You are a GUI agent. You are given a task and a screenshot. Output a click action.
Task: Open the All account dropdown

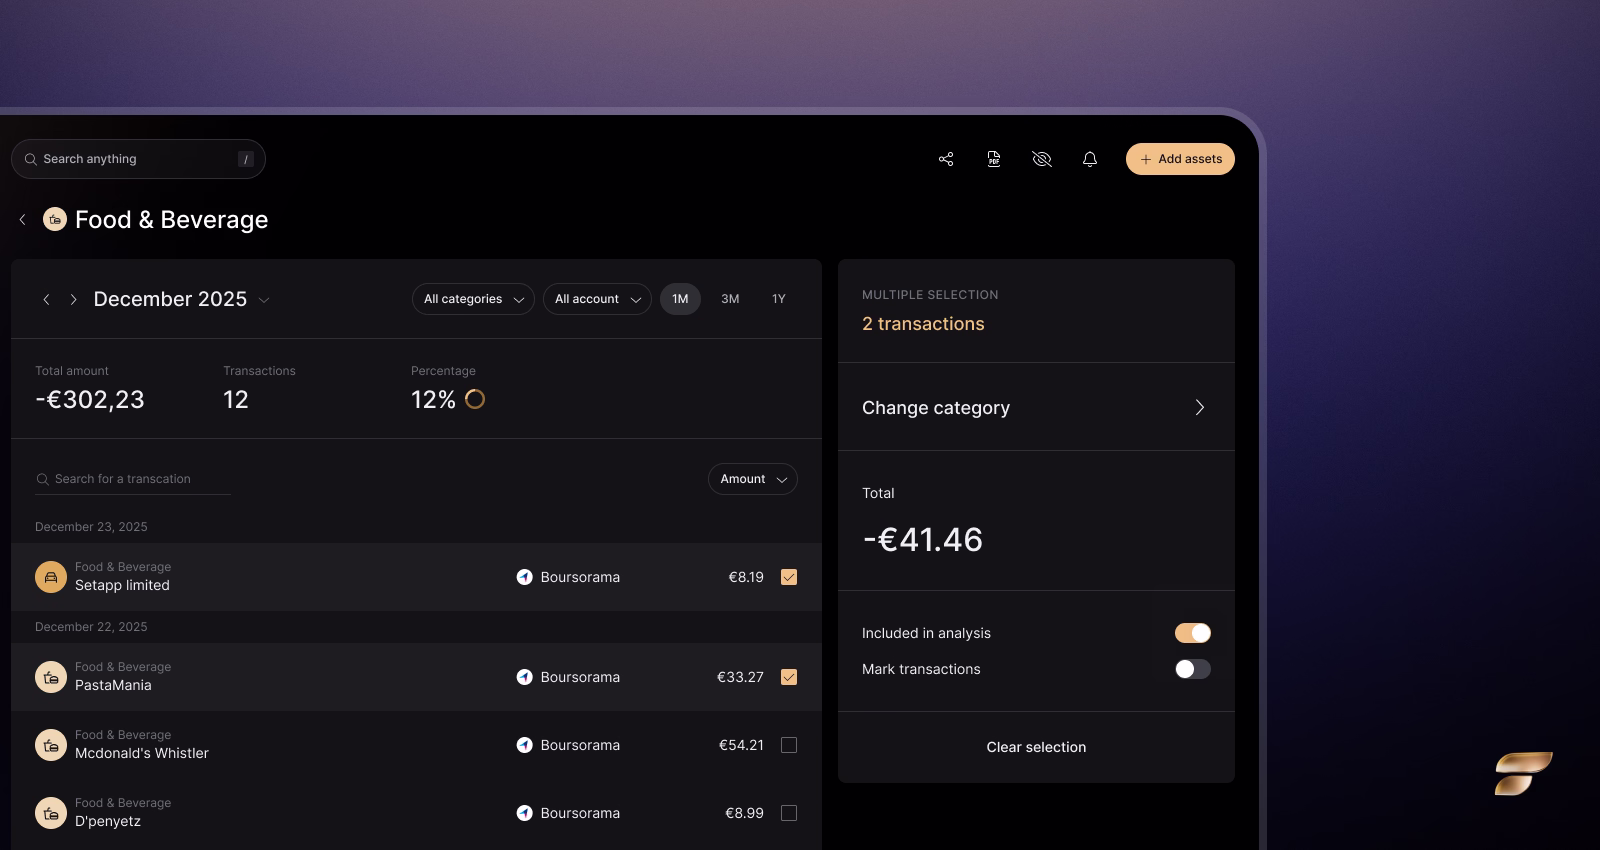(597, 299)
